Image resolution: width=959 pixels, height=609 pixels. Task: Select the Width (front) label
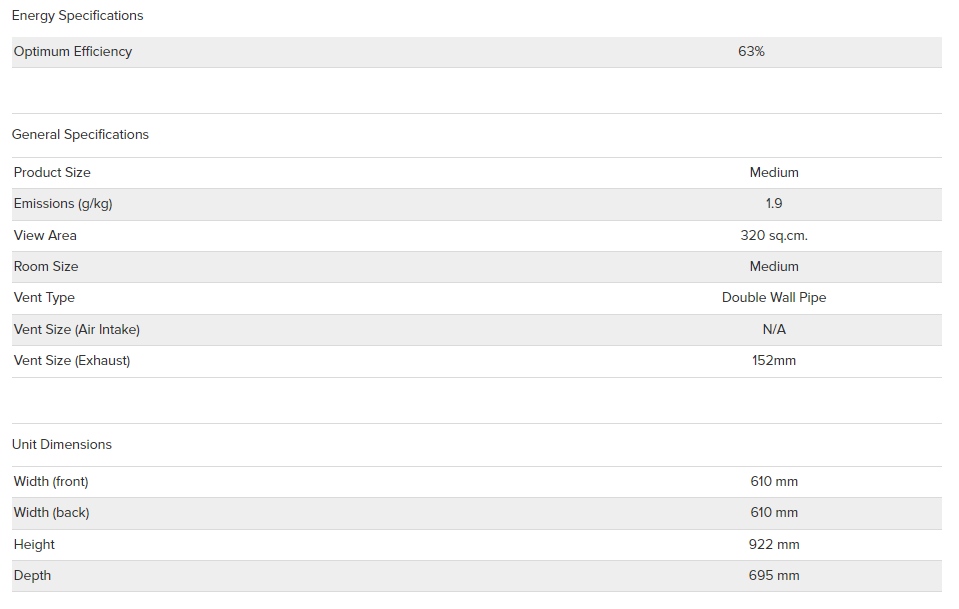coord(51,482)
